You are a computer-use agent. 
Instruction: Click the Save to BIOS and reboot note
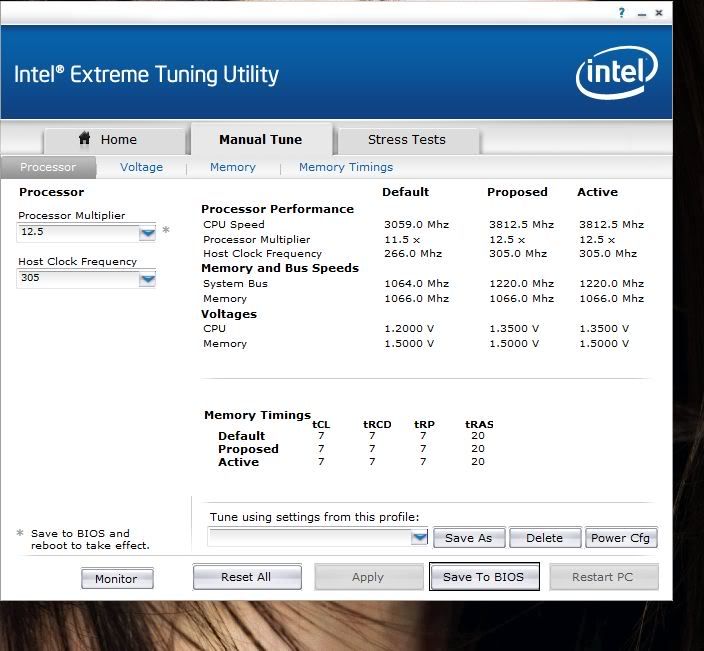(90, 539)
